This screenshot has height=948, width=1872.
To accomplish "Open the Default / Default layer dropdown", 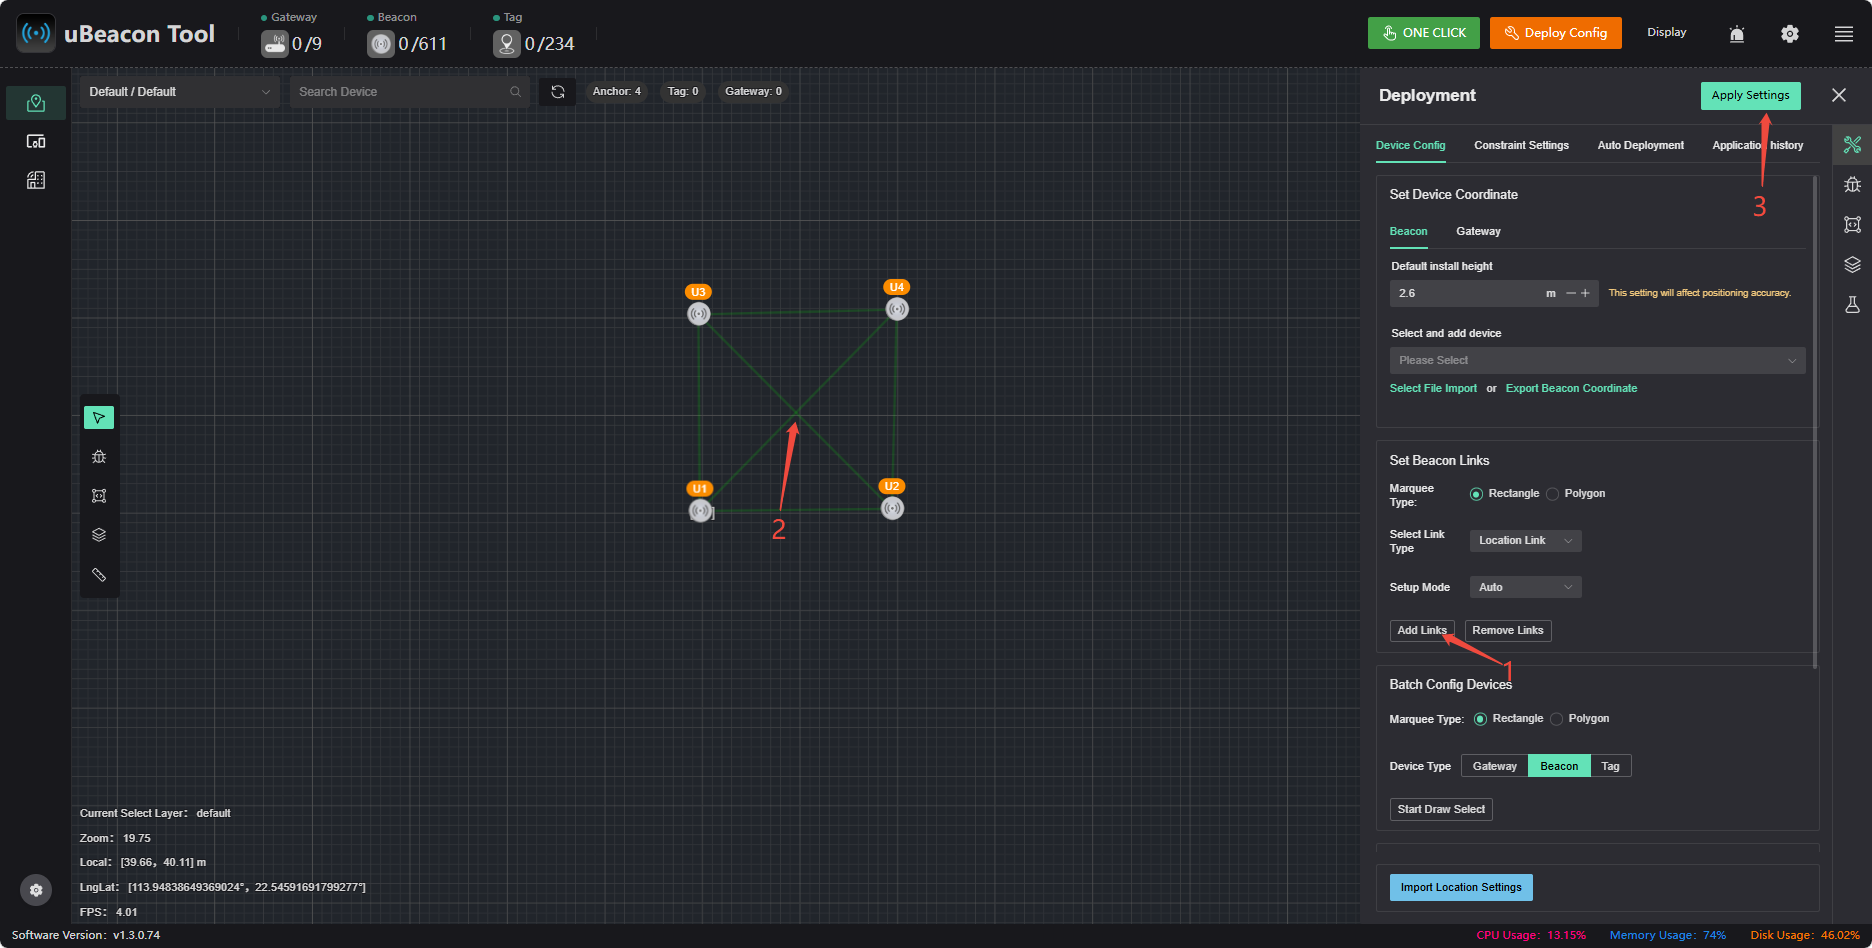I will tap(179, 92).
